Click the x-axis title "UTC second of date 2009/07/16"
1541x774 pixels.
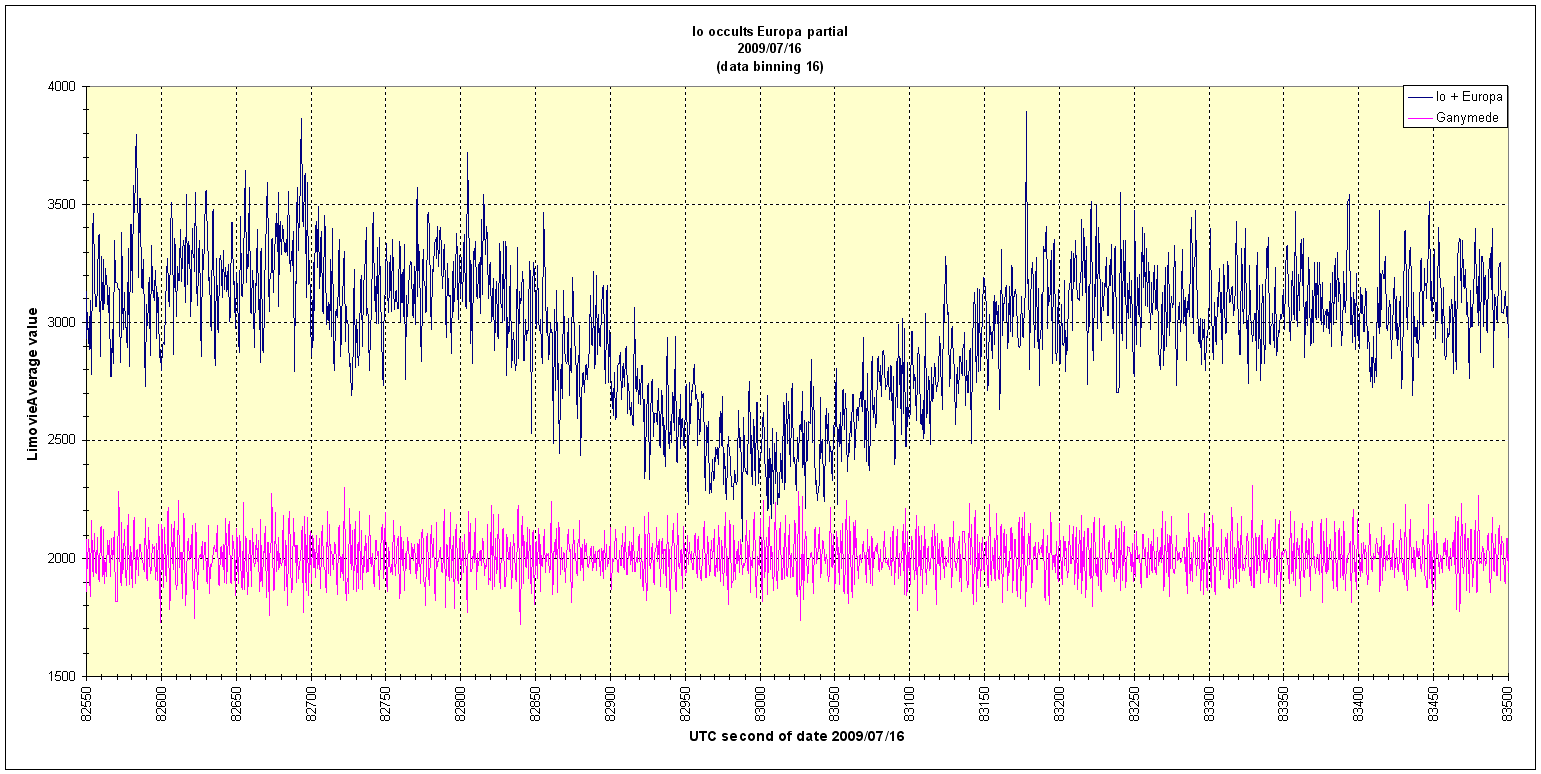796,737
